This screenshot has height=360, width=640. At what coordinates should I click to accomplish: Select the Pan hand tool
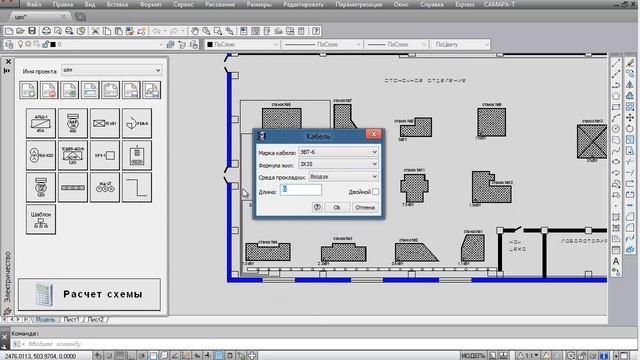click(195, 31)
